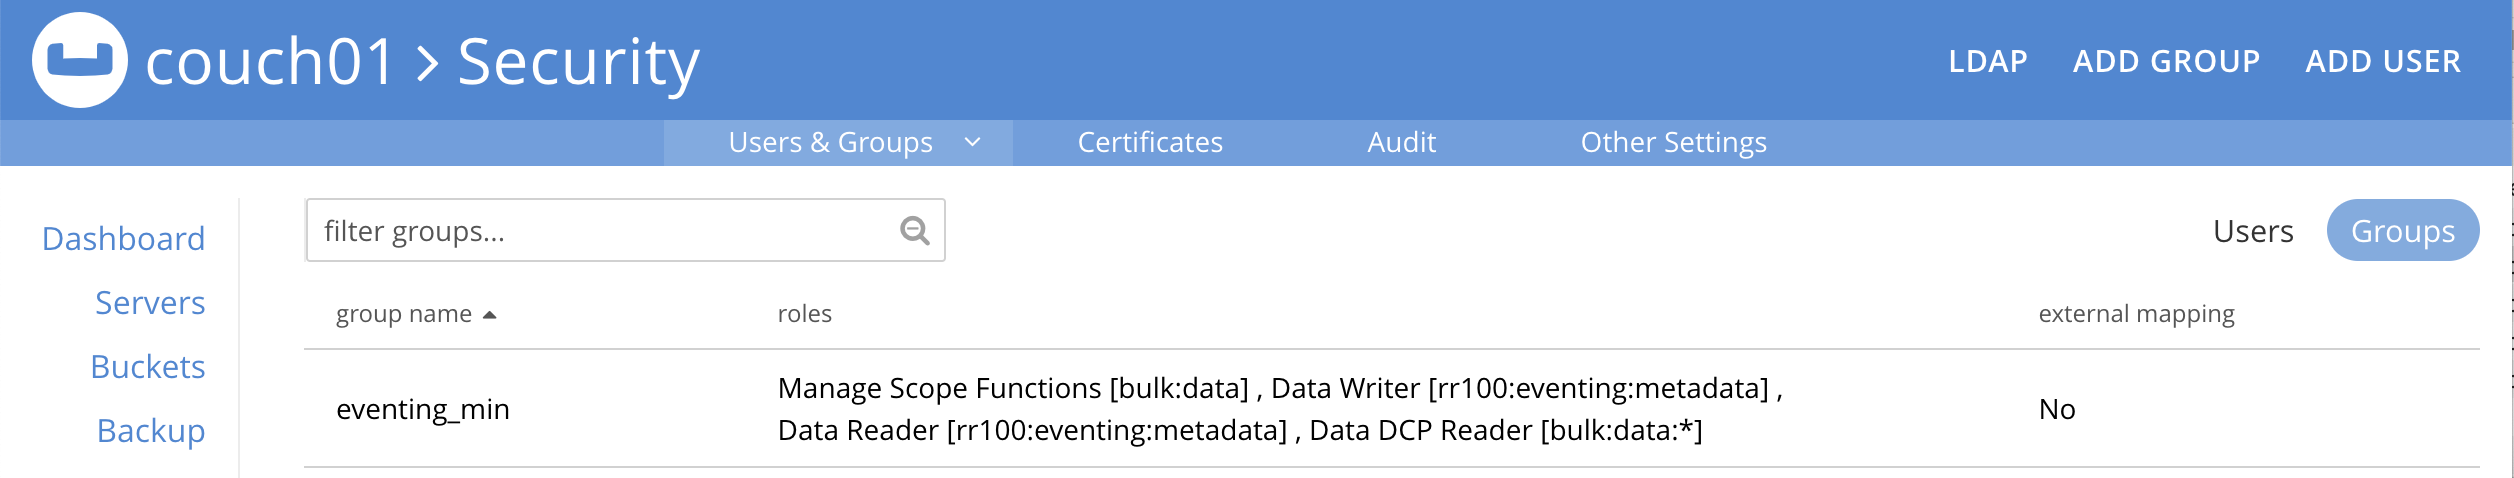Open the Backup section
The image size is (2514, 478).
[151, 431]
